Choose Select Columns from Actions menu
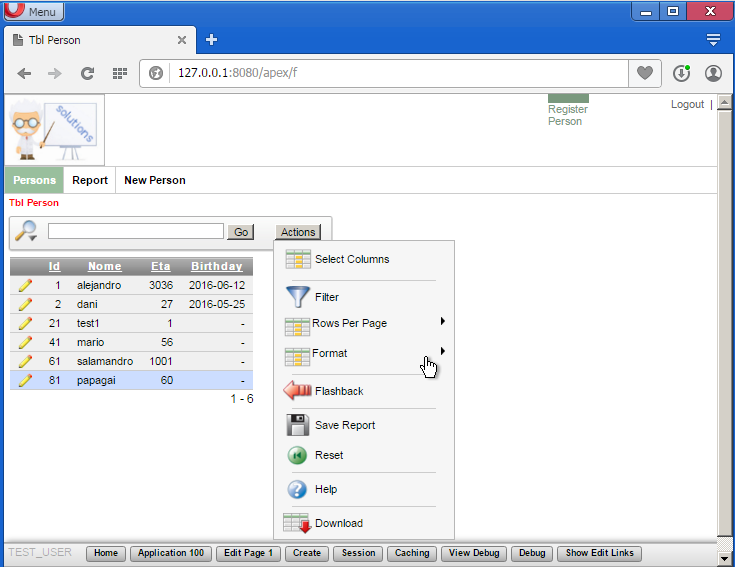This screenshot has width=735, height=567. pyautogui.click(x=352, y=259)
